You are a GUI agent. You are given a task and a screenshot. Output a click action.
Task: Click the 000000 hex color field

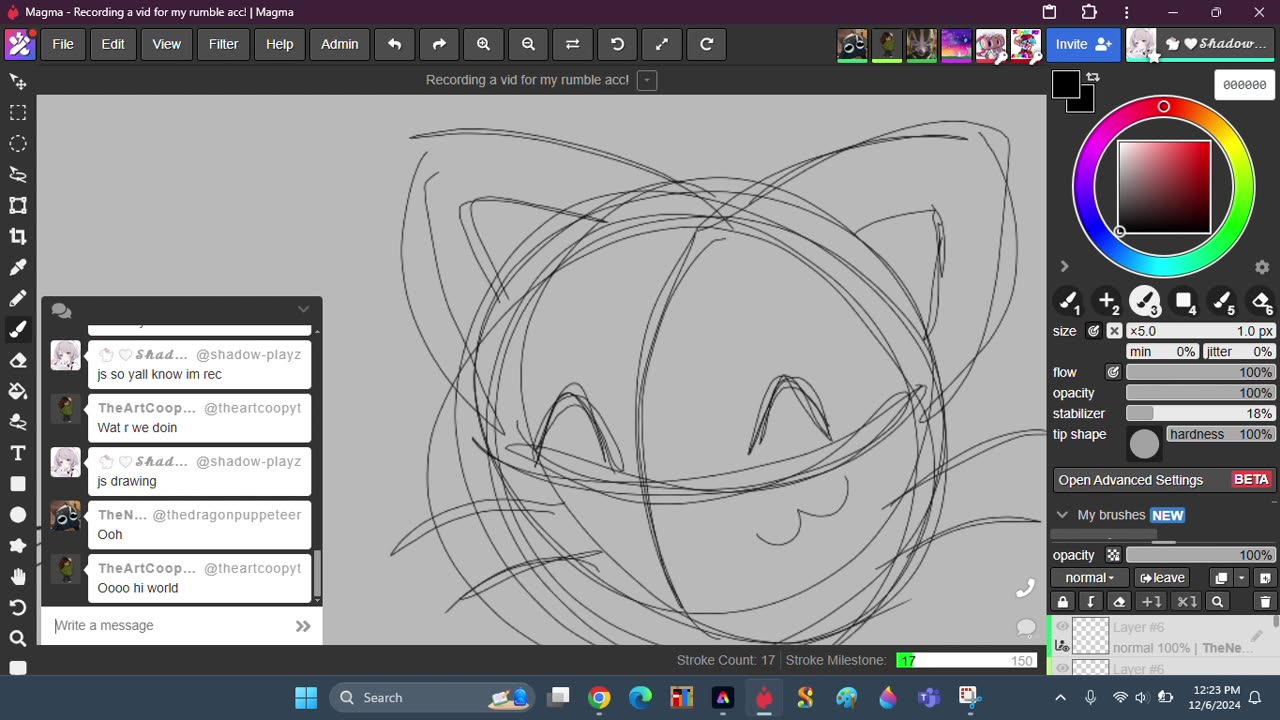tap(1245, 85)
